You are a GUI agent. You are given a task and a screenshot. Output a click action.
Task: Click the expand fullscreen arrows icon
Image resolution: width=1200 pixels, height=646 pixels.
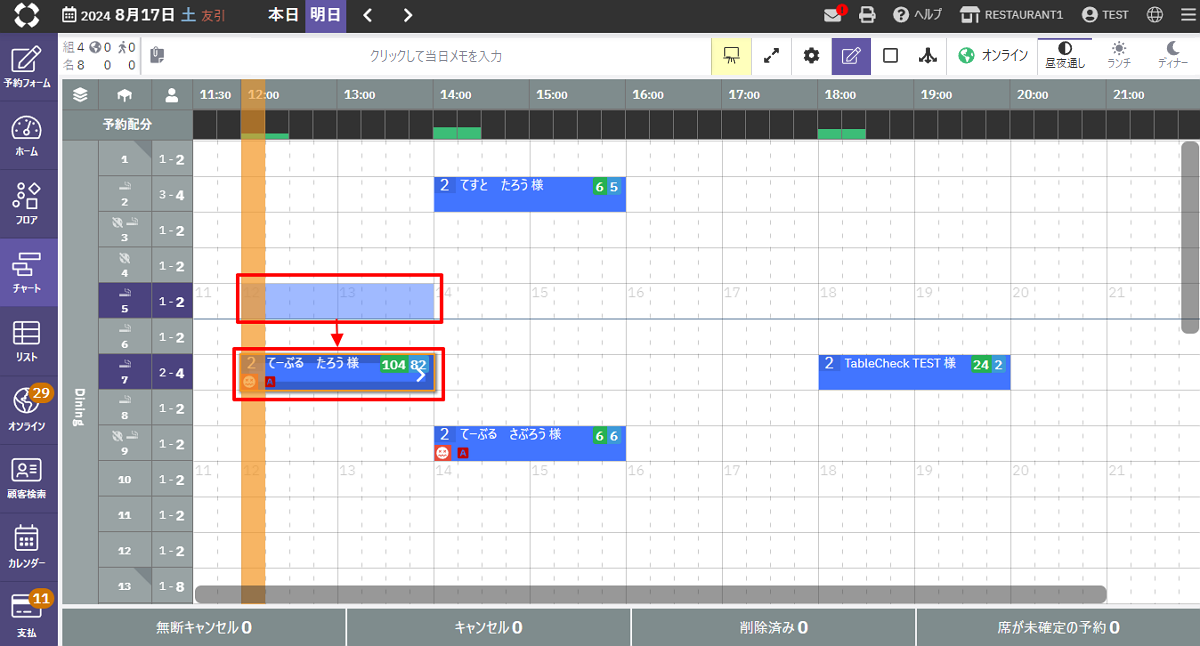(771, 56)
